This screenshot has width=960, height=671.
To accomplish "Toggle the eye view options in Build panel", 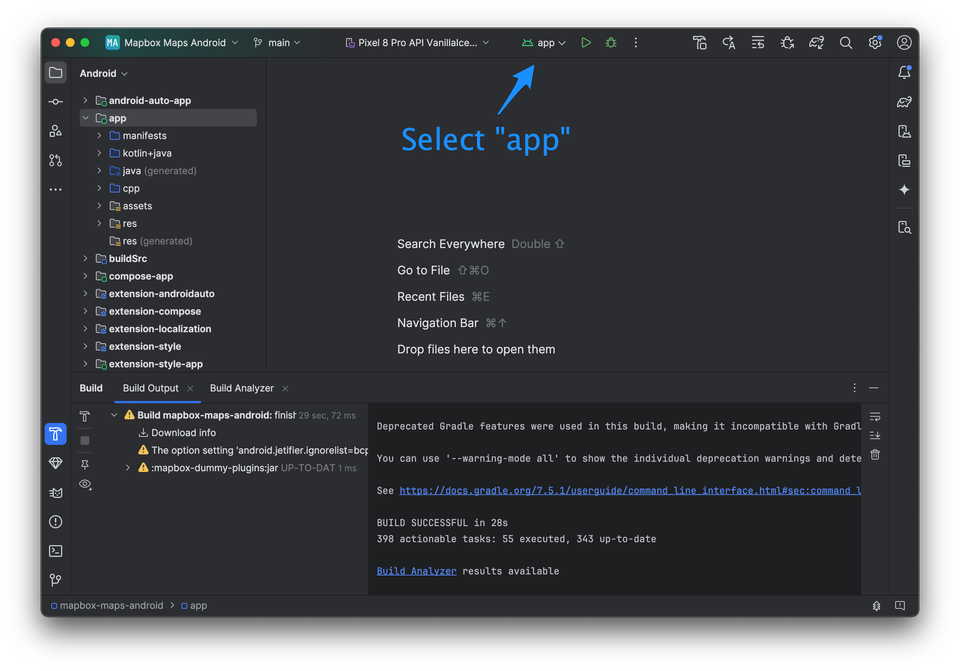I will [85, 484].
